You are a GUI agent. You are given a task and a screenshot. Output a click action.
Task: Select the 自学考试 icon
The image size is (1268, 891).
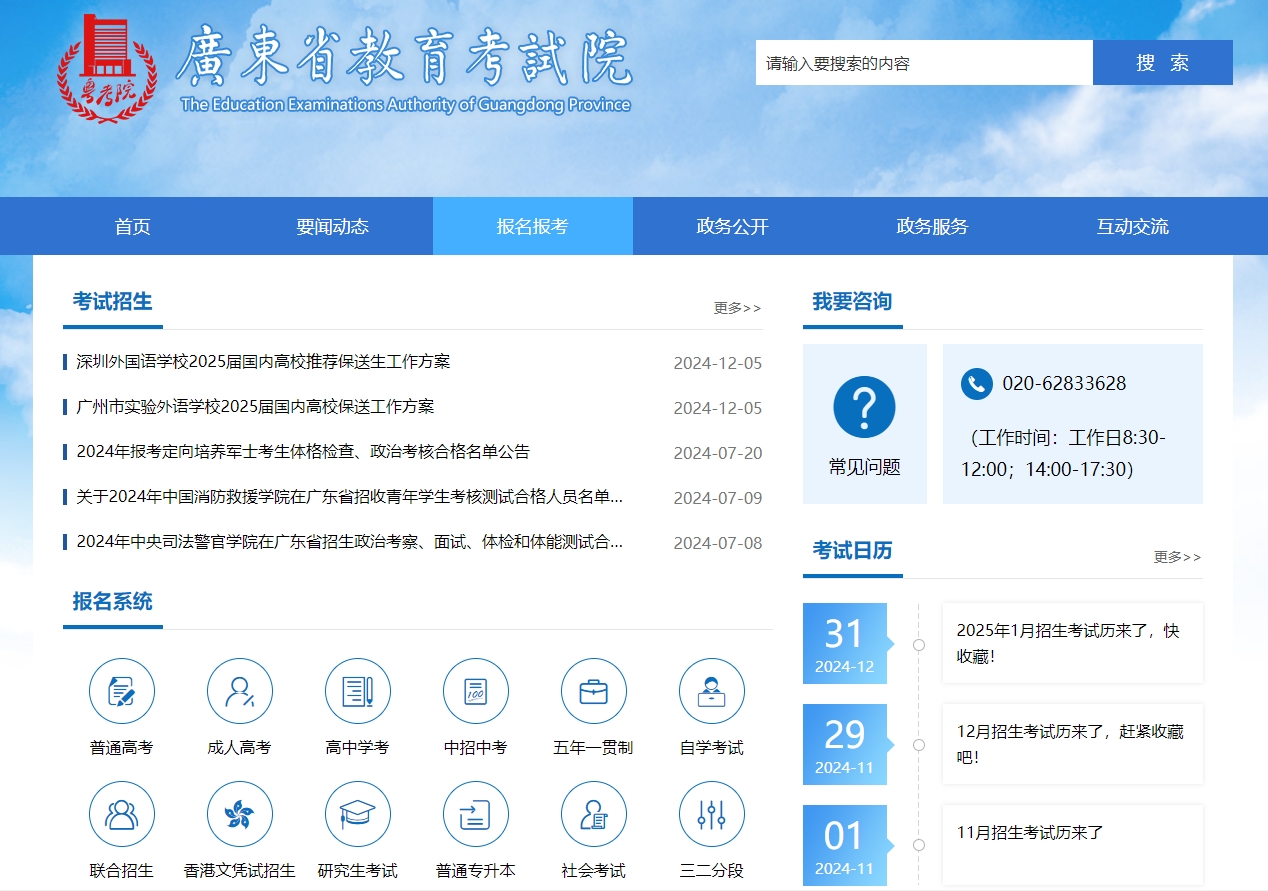pyautogui.click(x=711, y=690)
